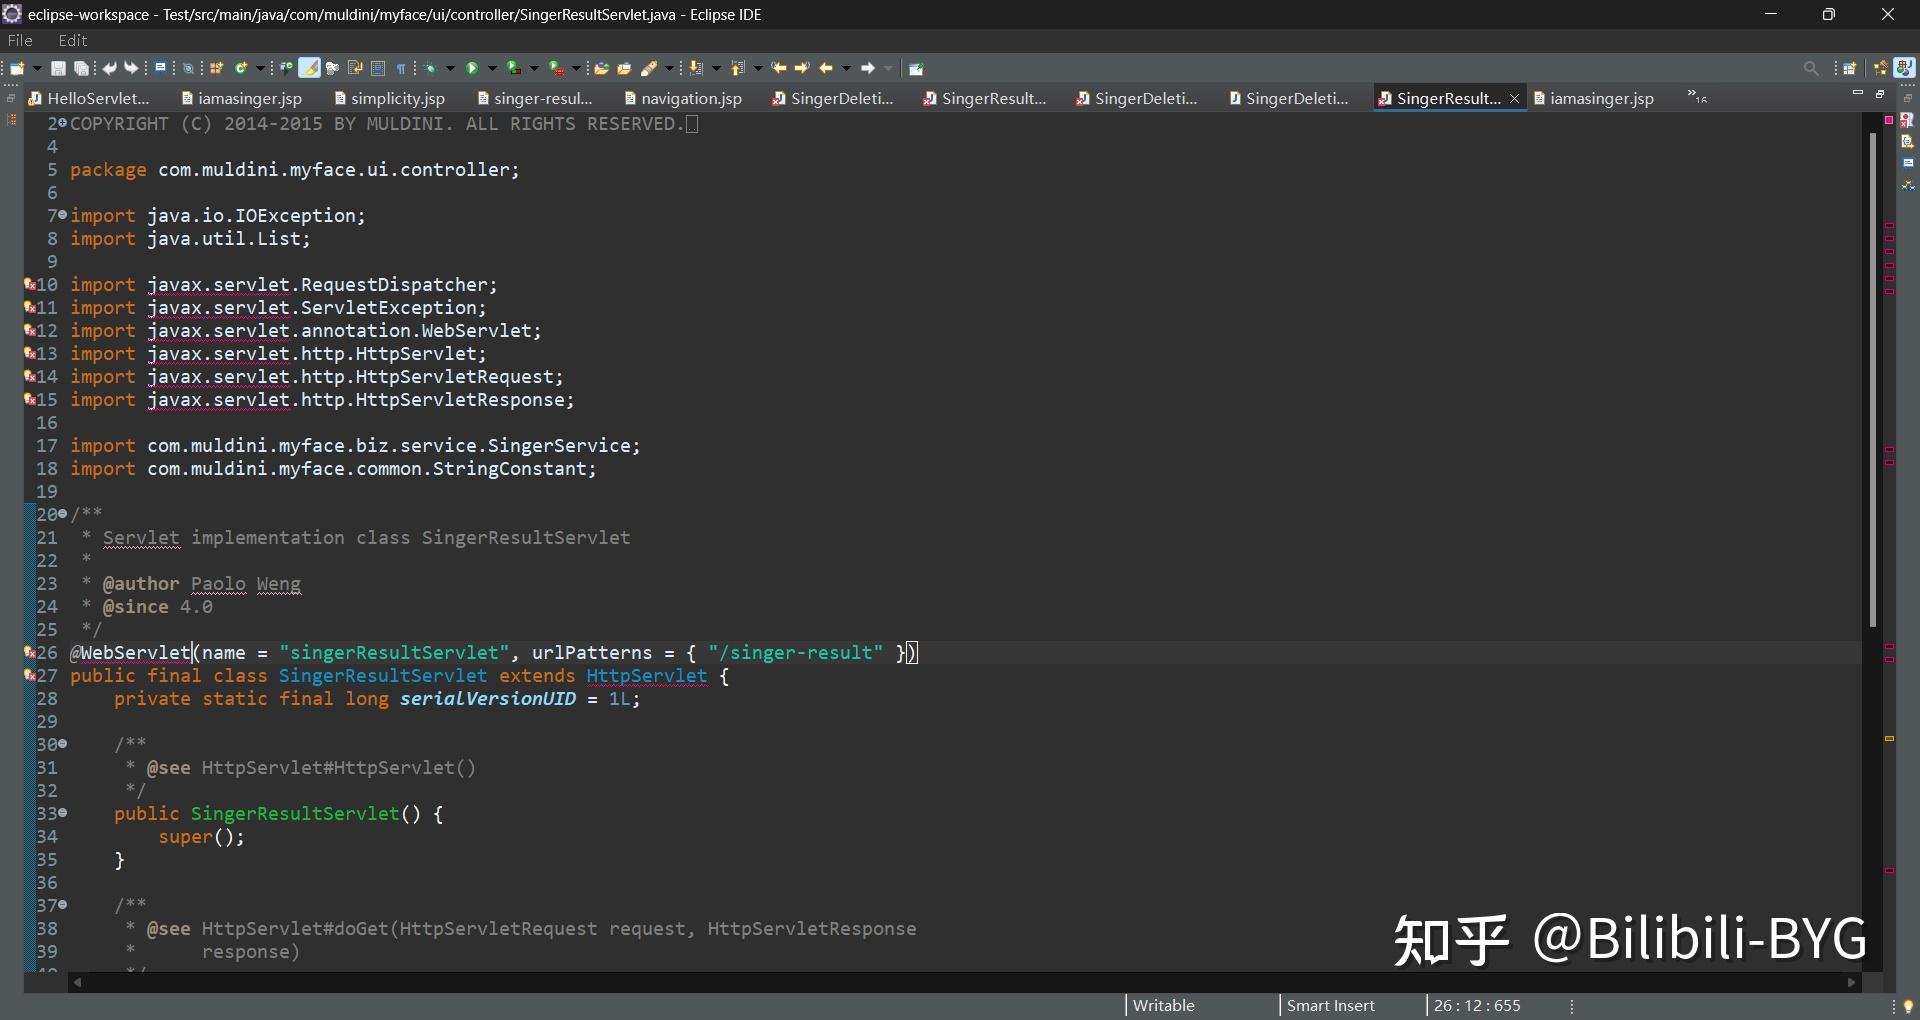Click the Debug bug icon
The height and width of the screenshot is (1020, 1920).
click(430, 68)
